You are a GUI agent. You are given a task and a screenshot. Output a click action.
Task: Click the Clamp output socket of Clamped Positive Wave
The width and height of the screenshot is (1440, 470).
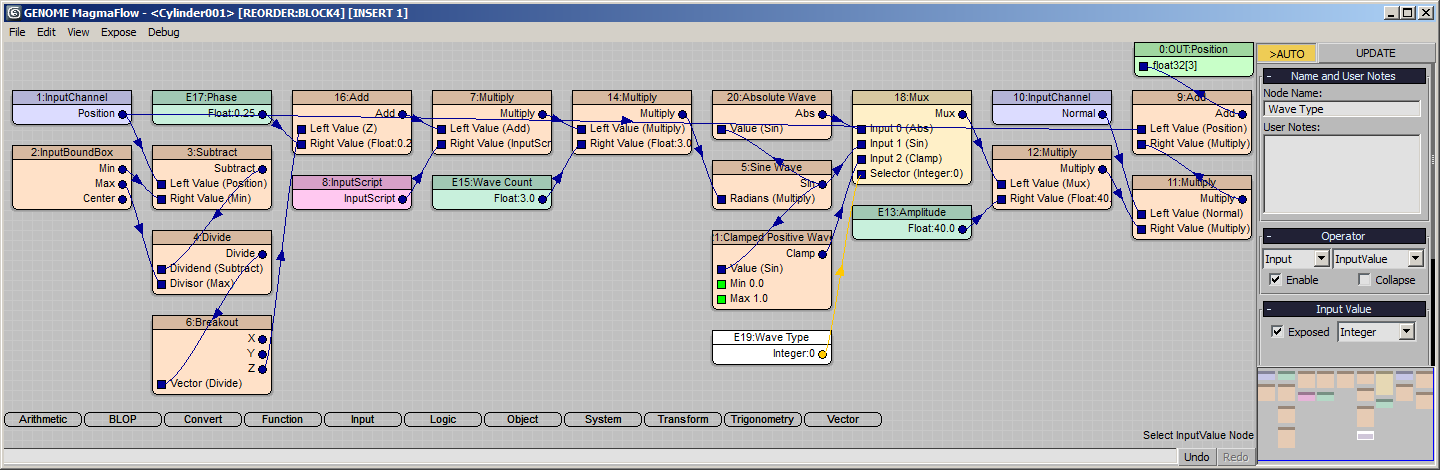pos(823,254)
